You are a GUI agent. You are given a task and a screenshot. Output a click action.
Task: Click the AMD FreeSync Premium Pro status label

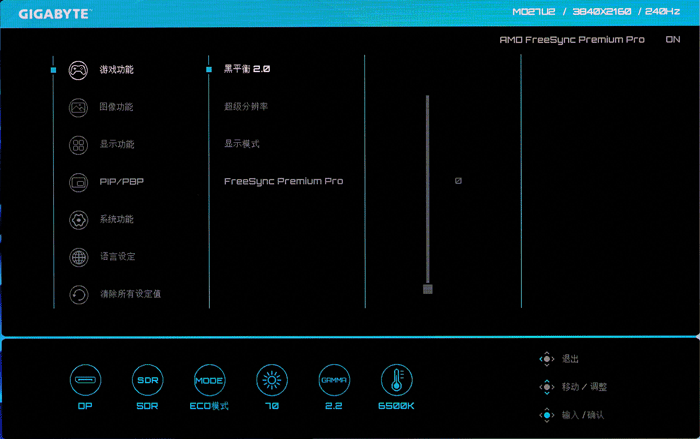coord(572,40)
